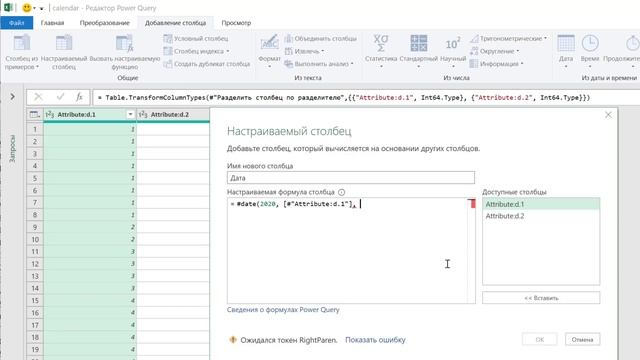Click the Статистика icon

coord(381,43)
